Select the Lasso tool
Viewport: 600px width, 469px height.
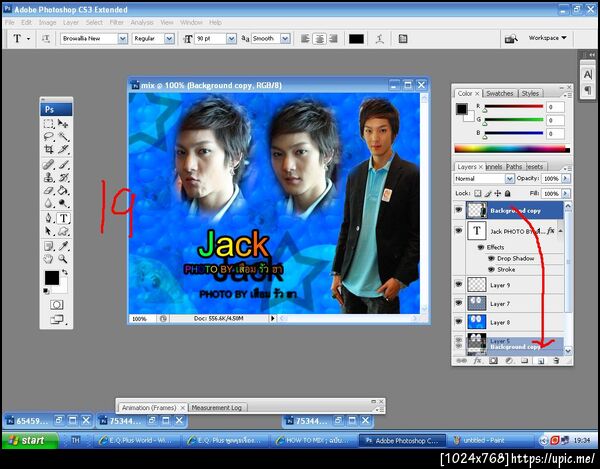tap(49, 136)
